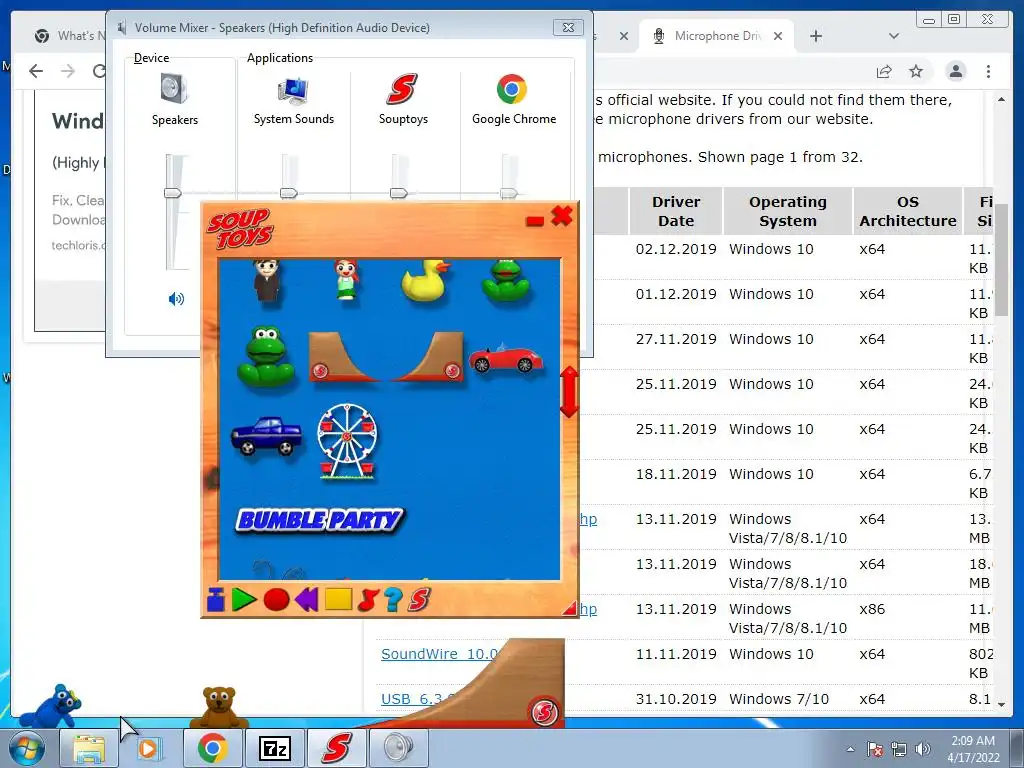Click the Souptoys icon in Volume Mixer
The height and width of the screenshot is (768, 1024).
tap(402, 89)
